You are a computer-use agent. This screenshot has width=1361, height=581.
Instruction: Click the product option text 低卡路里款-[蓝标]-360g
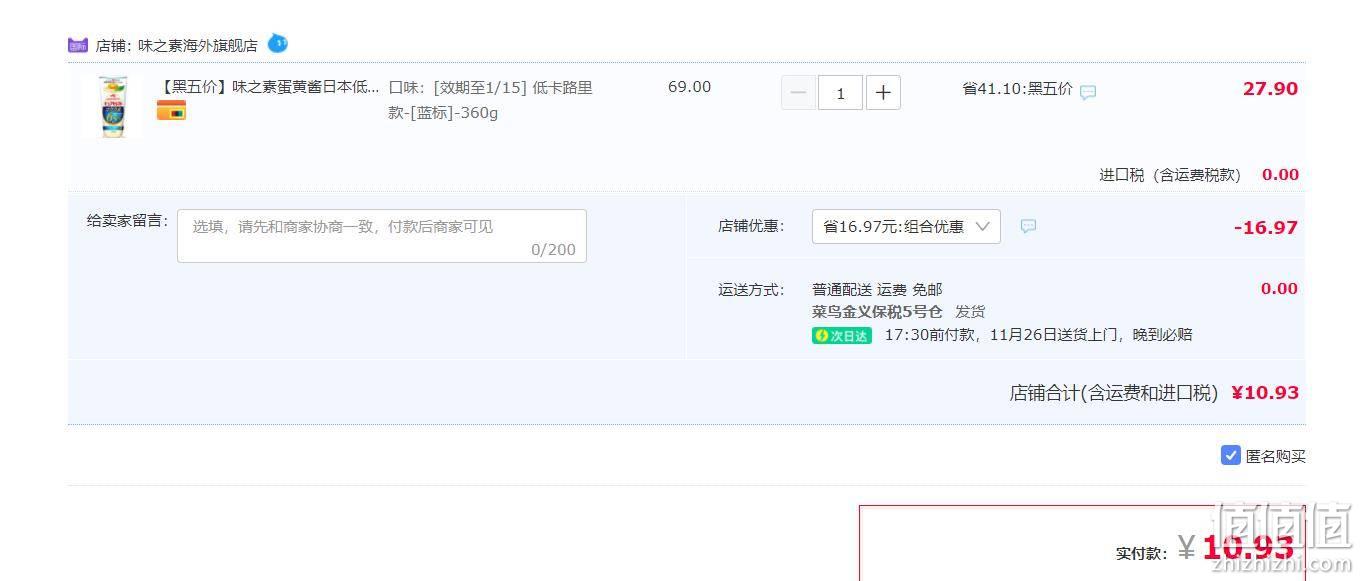coord(490,100)
